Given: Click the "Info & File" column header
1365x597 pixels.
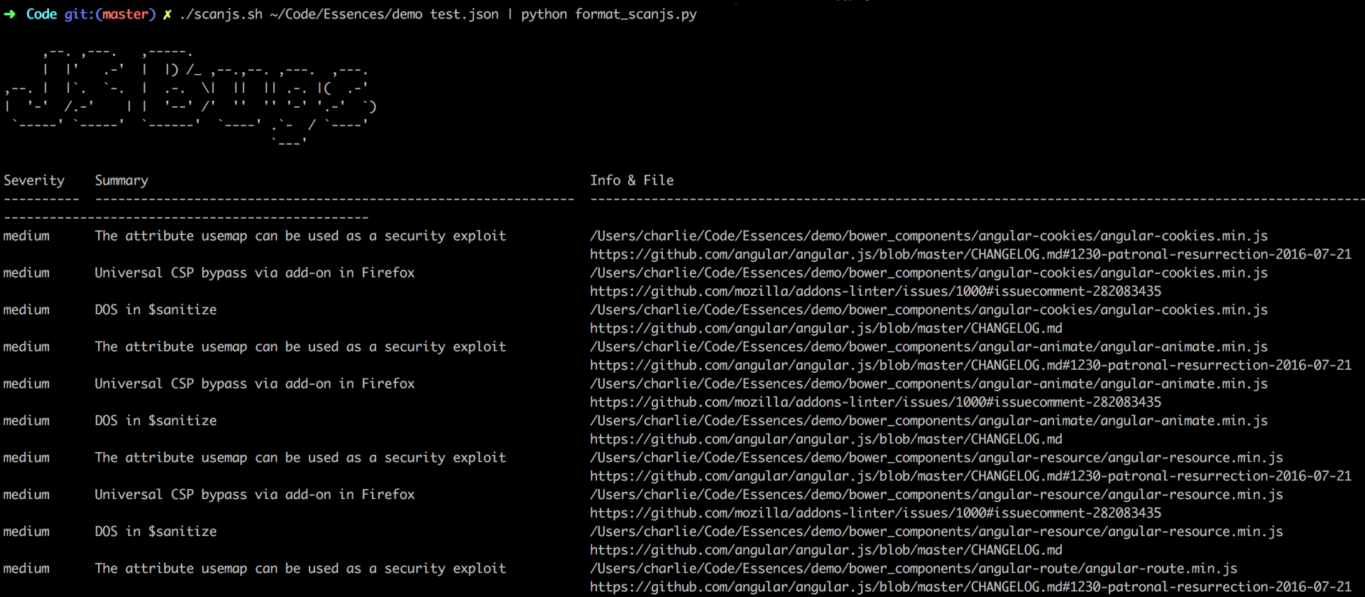Looking at the screenshot, I should tap(632, 181).
